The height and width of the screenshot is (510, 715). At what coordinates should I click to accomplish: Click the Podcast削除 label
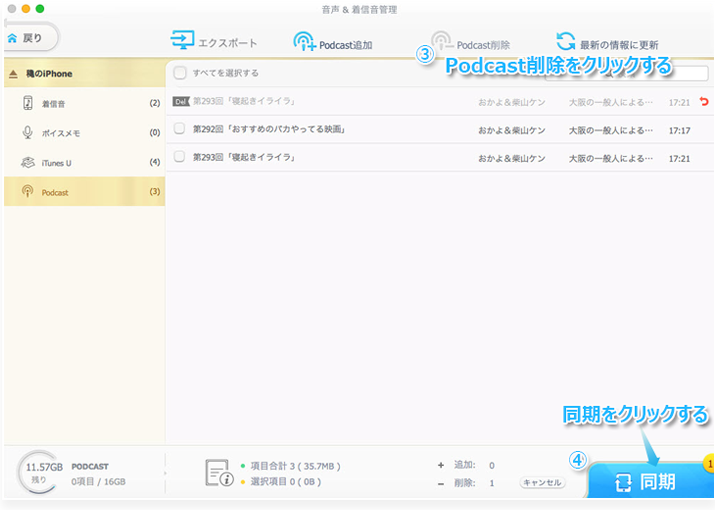(x=483, y=45)
